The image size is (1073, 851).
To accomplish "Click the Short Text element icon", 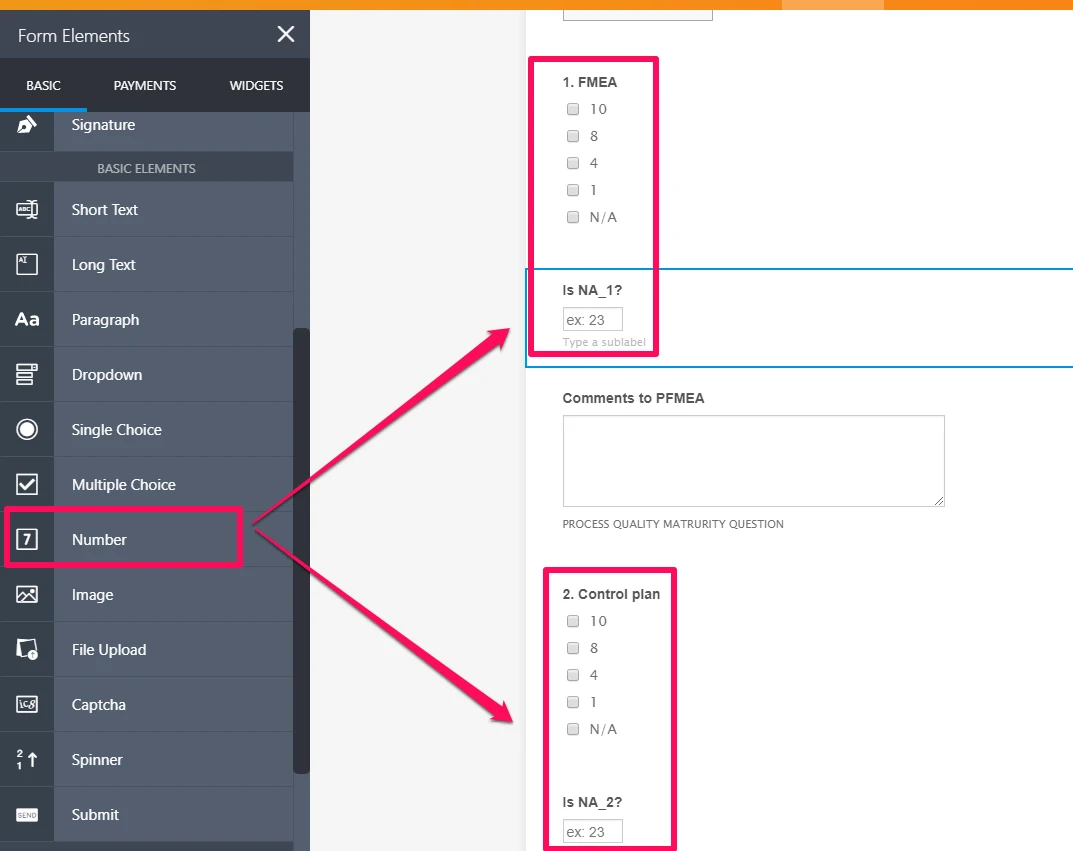I will (x=27, y=209).
